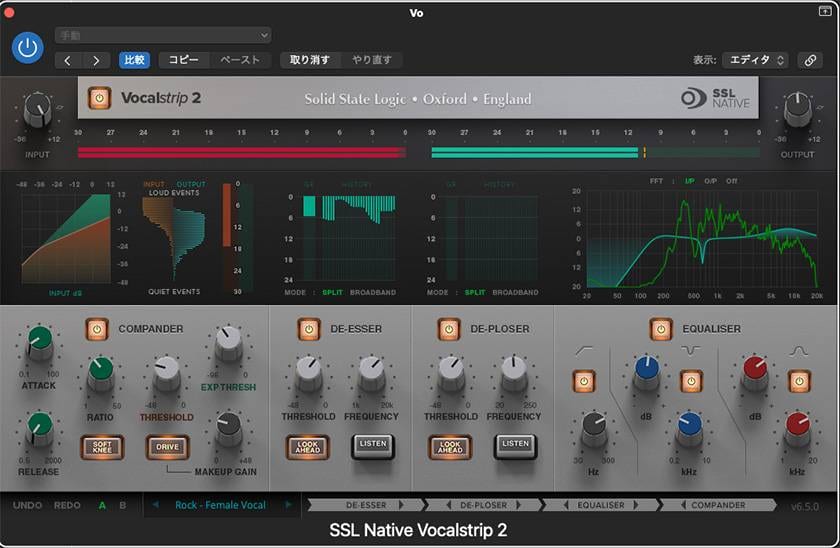The width and height of the screenshot is (840, 548).
Task: Click REDO in the bottom bar
Action: (67, 505)
